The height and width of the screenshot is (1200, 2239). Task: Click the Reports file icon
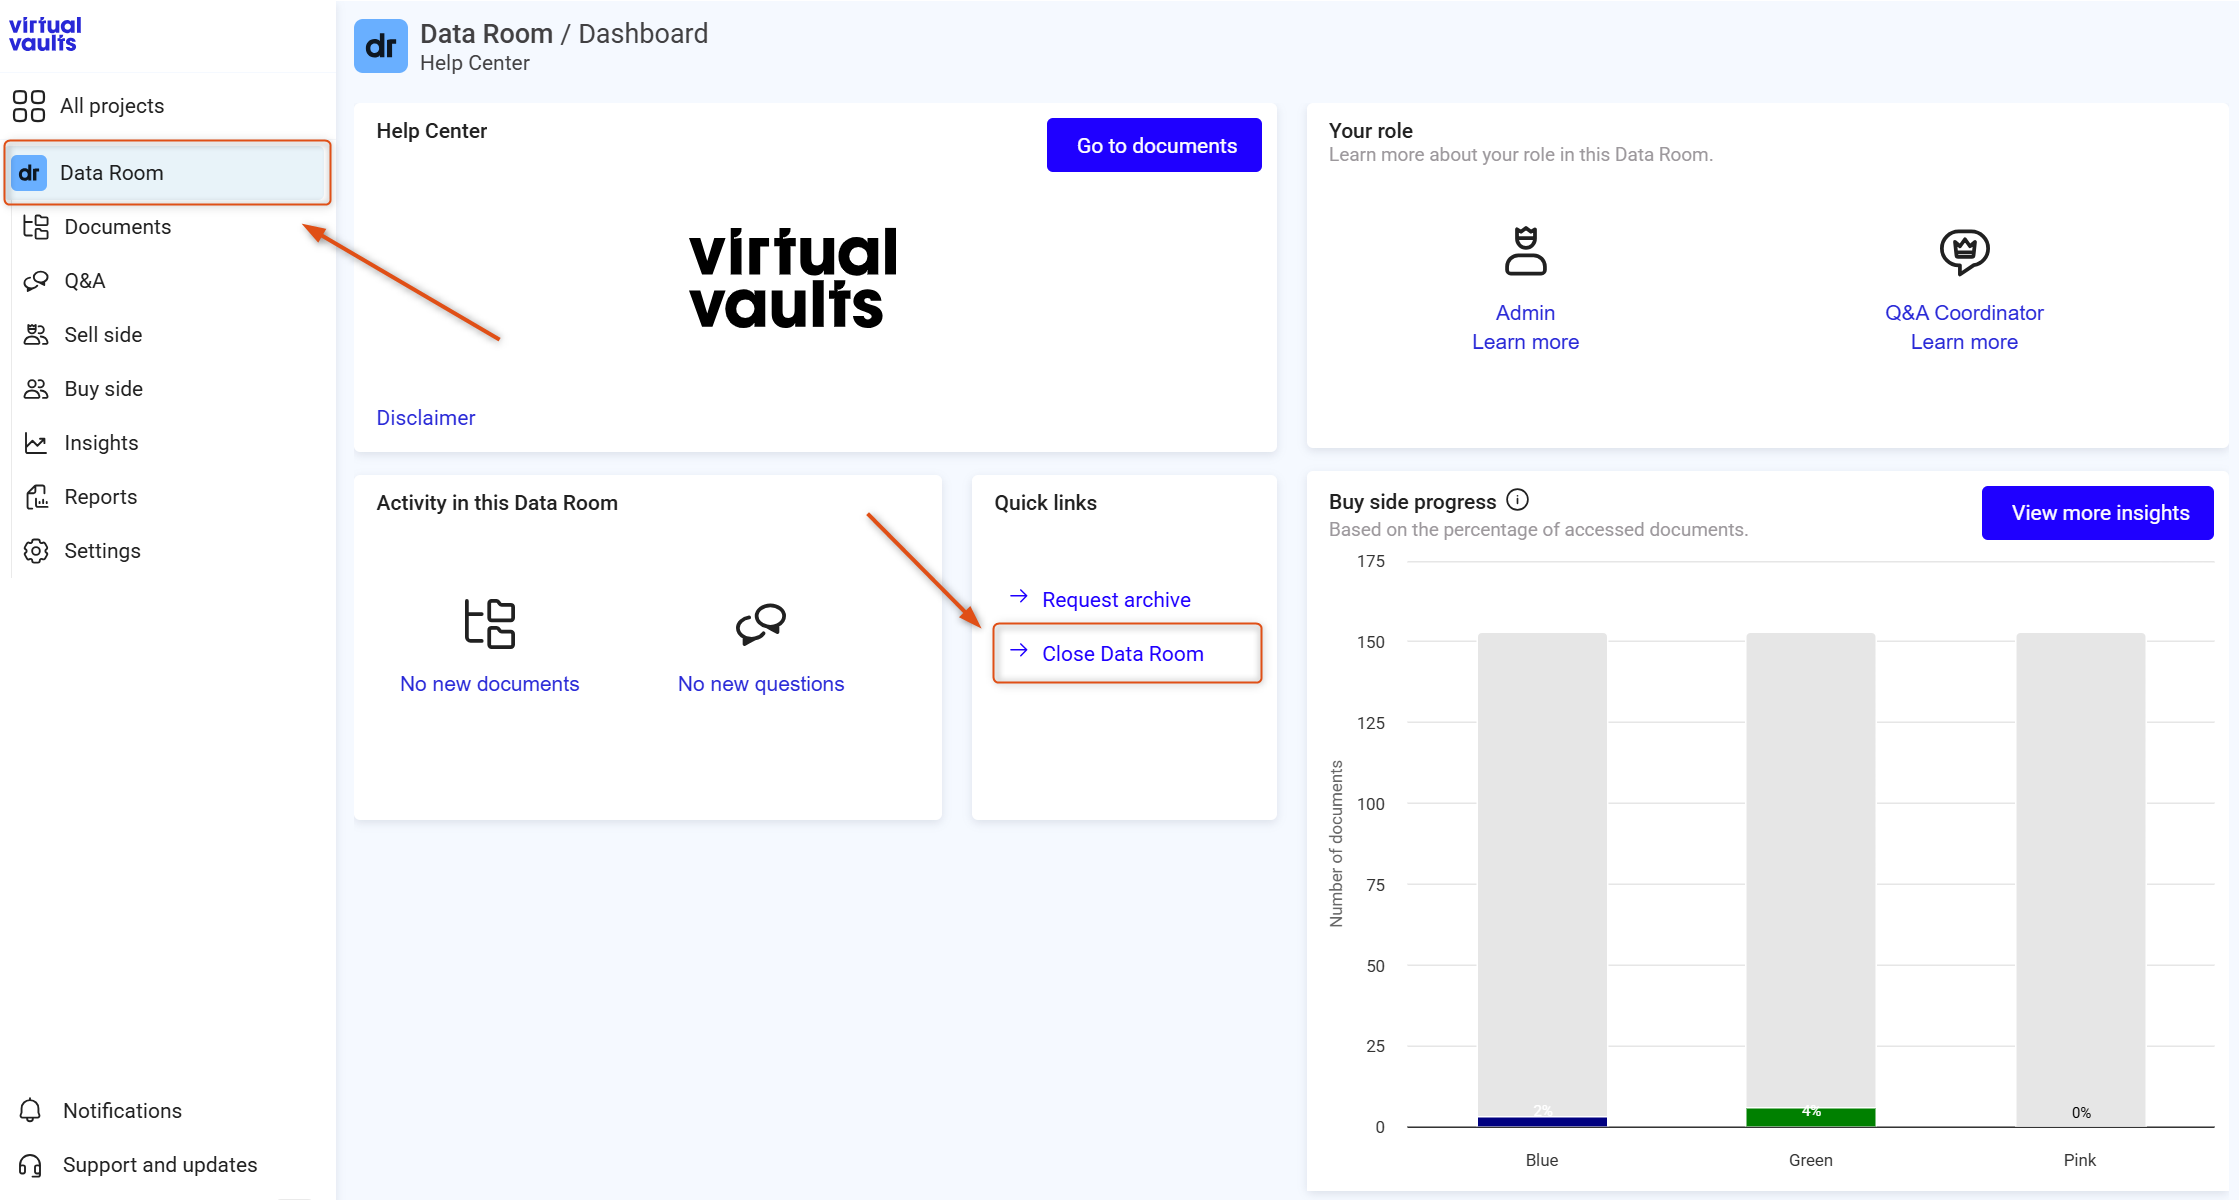click(36, 497)
